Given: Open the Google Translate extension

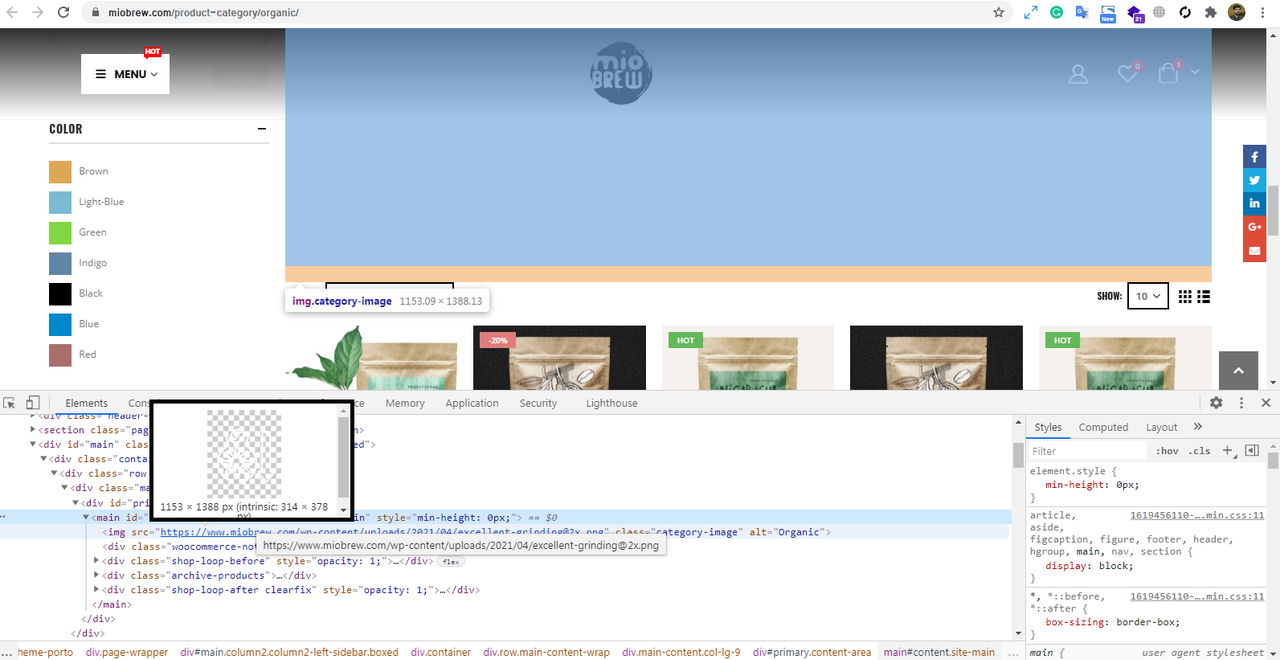Looking at the screenshot, I should click(1082, 13).
